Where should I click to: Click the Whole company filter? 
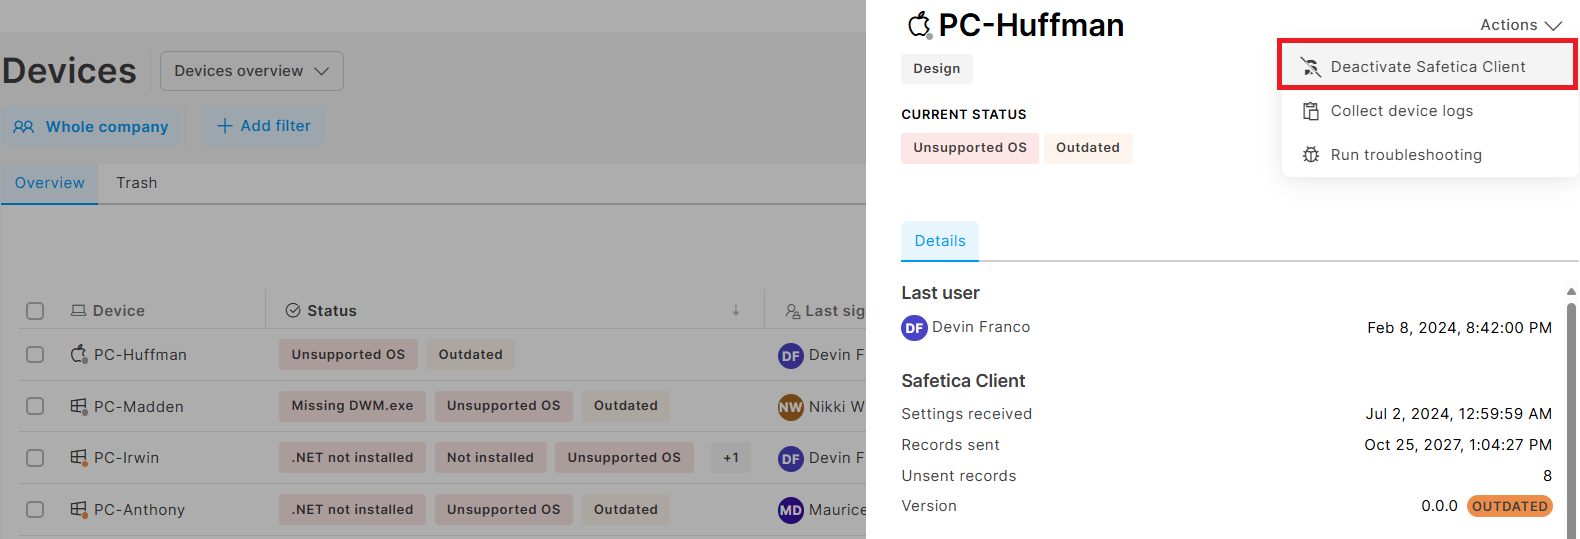click(x=91, y=127)
